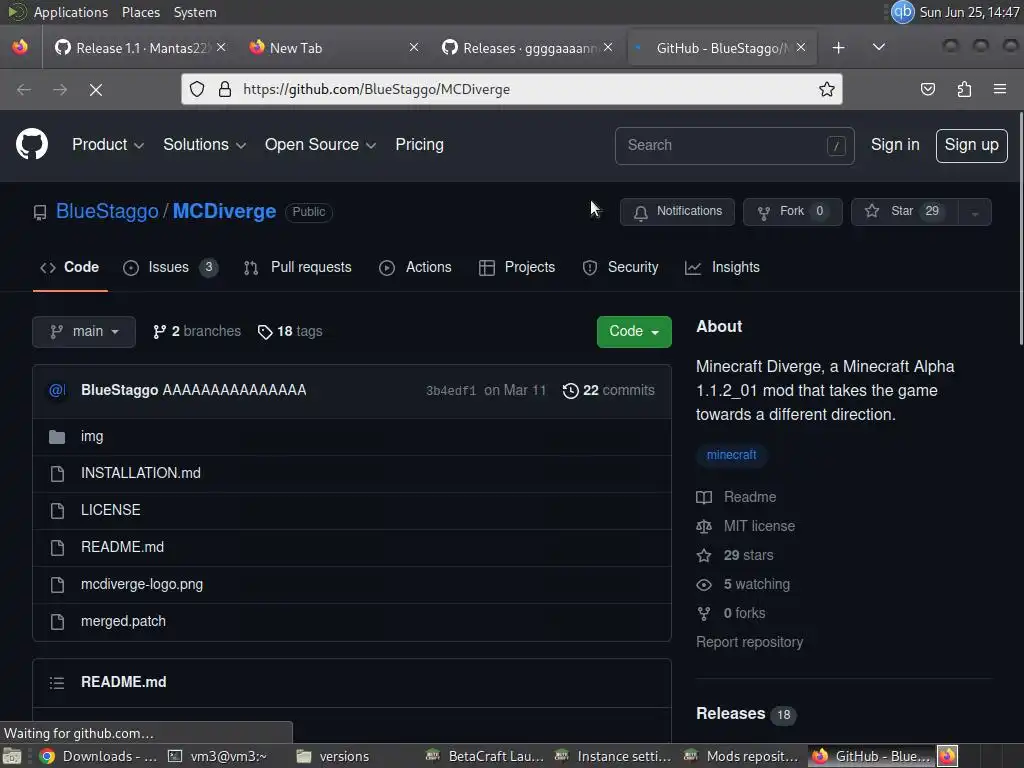Open the Star lists dropdown arrow
This screenshot has height=768, width=1024.
click(974, 212)
